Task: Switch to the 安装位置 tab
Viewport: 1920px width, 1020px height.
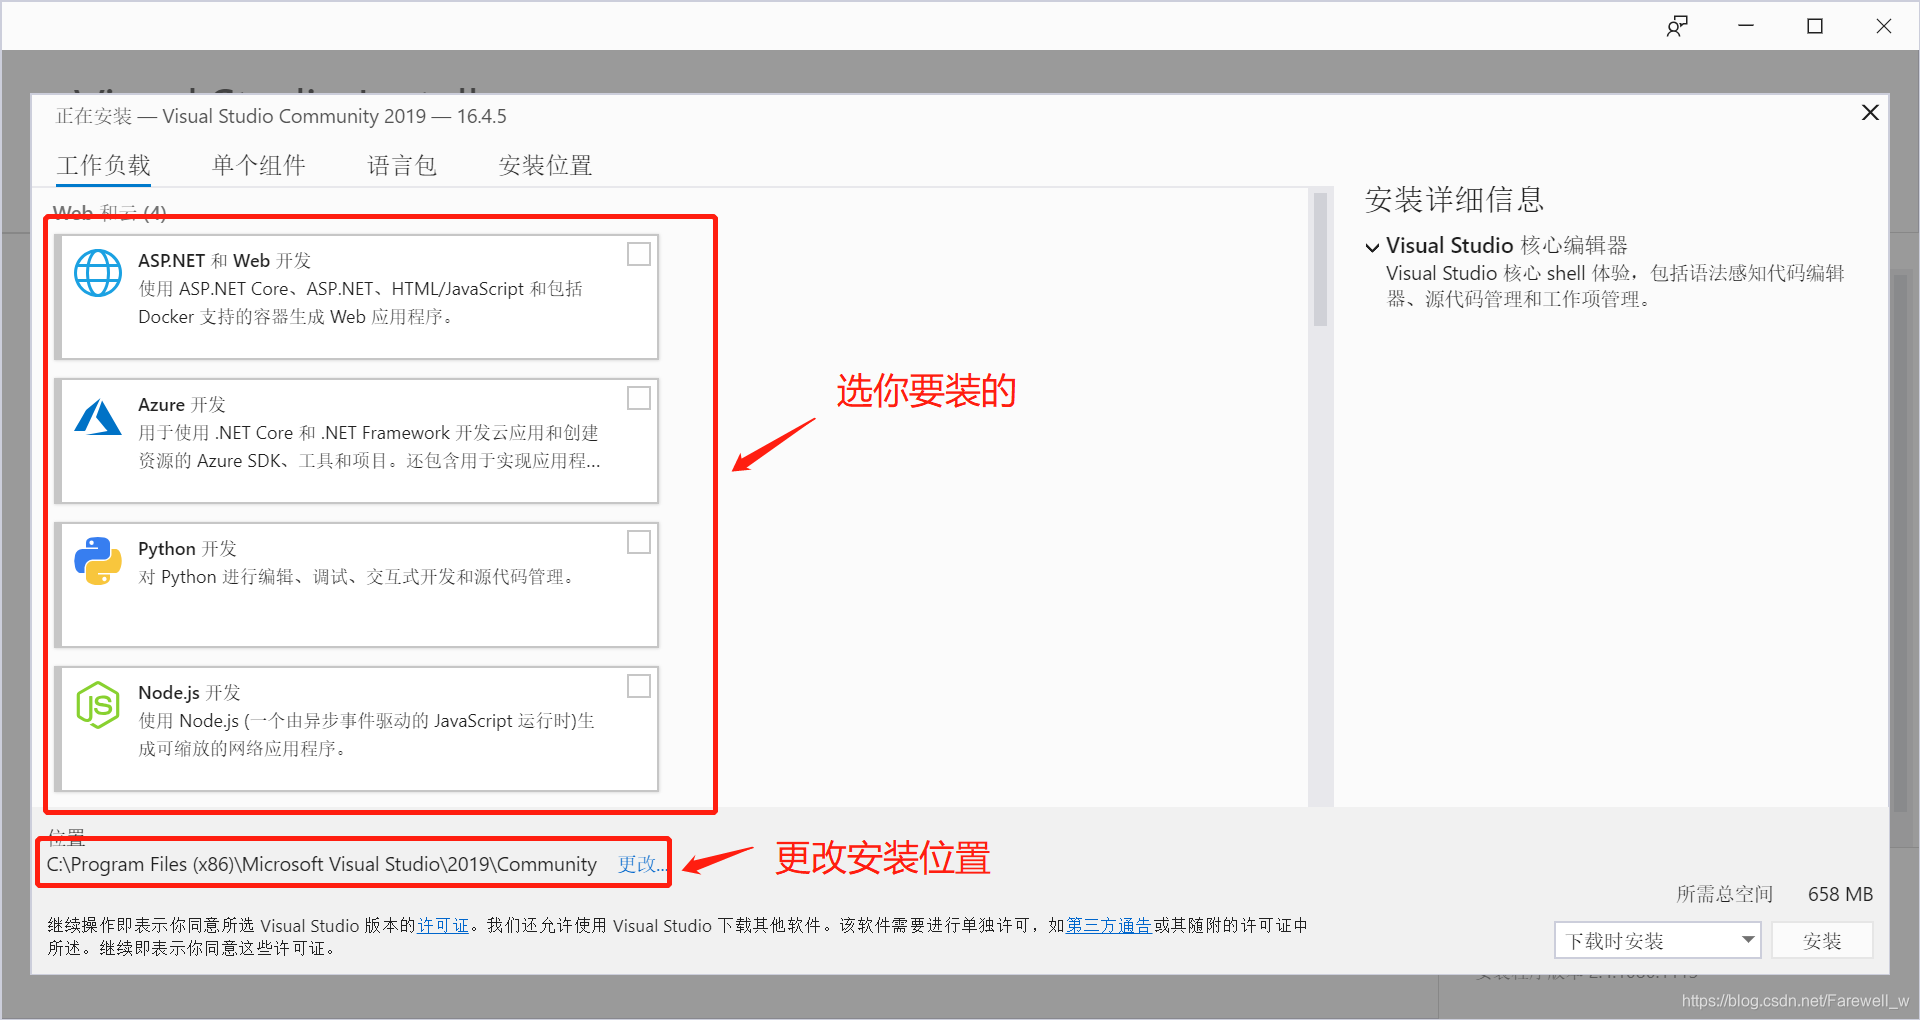Action: [546, 165]
